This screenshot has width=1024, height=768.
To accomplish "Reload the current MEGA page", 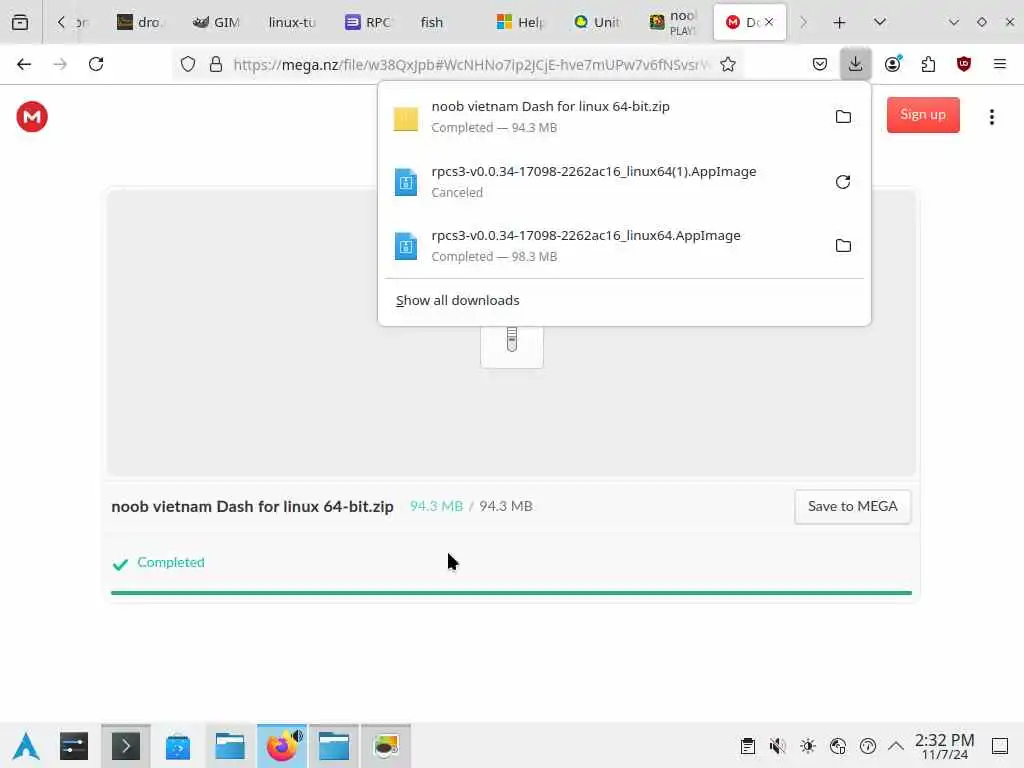I will pos(96,64).
